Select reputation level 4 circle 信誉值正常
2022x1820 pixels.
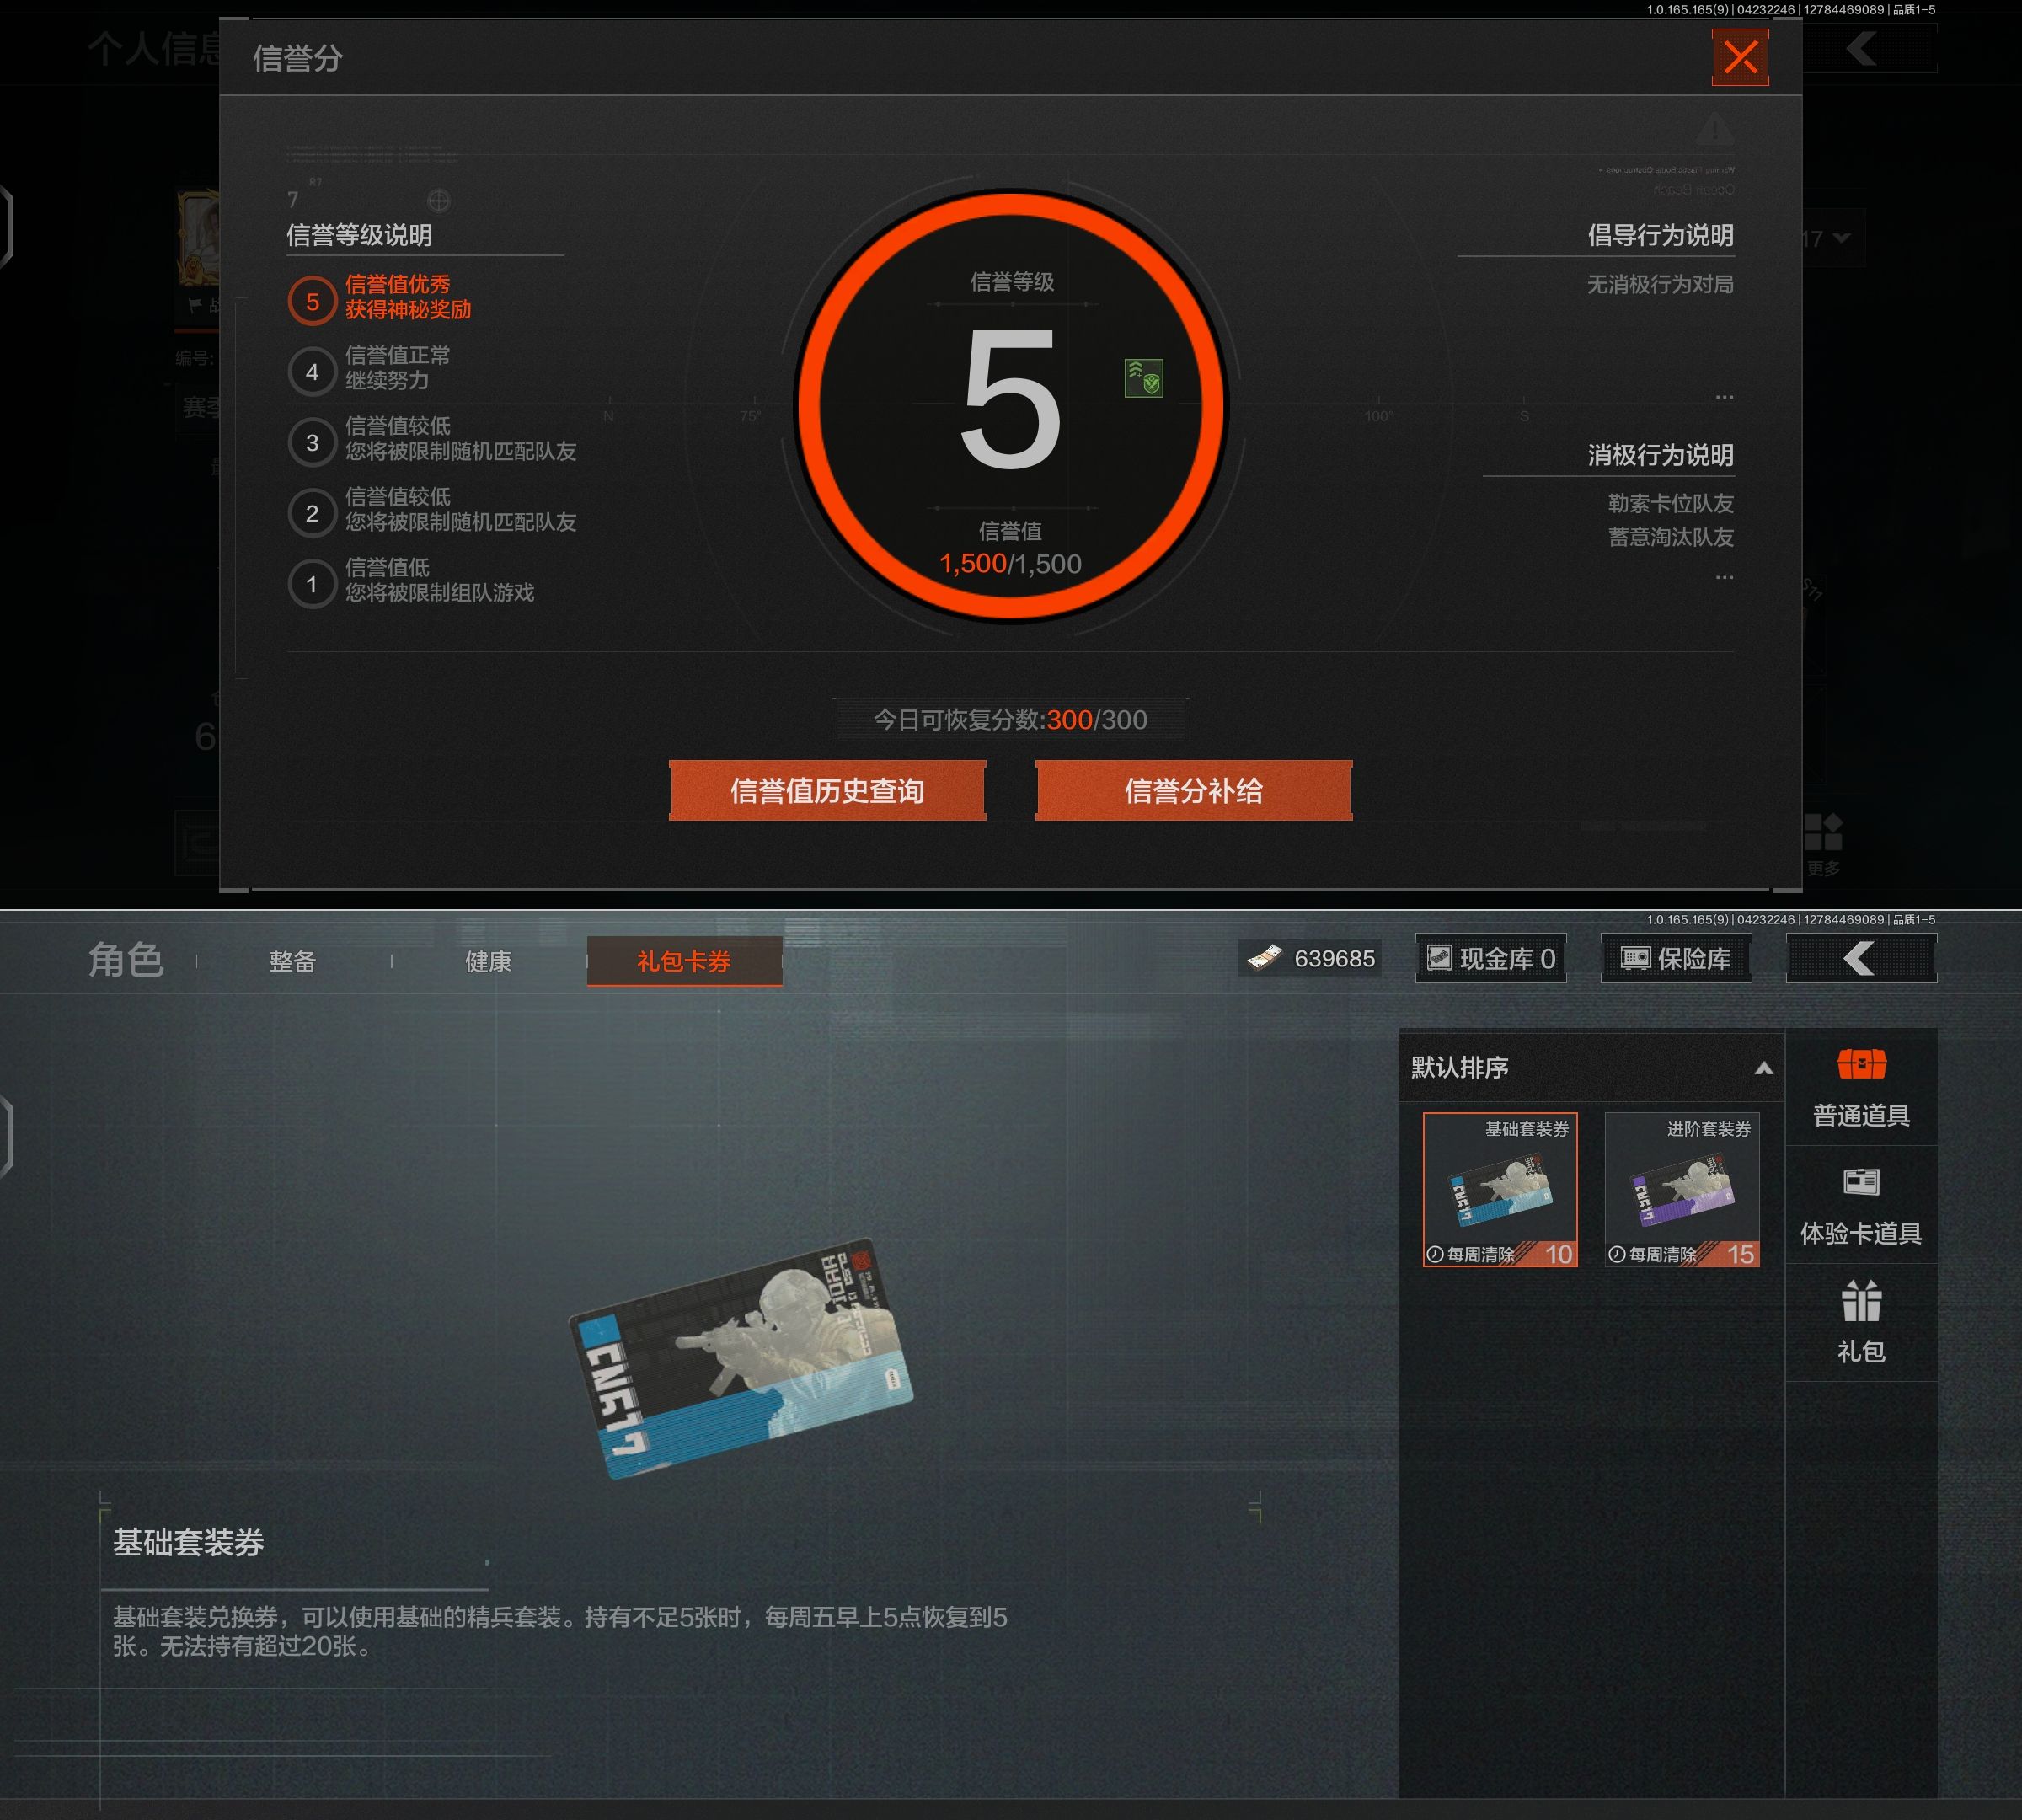[312, 372]
